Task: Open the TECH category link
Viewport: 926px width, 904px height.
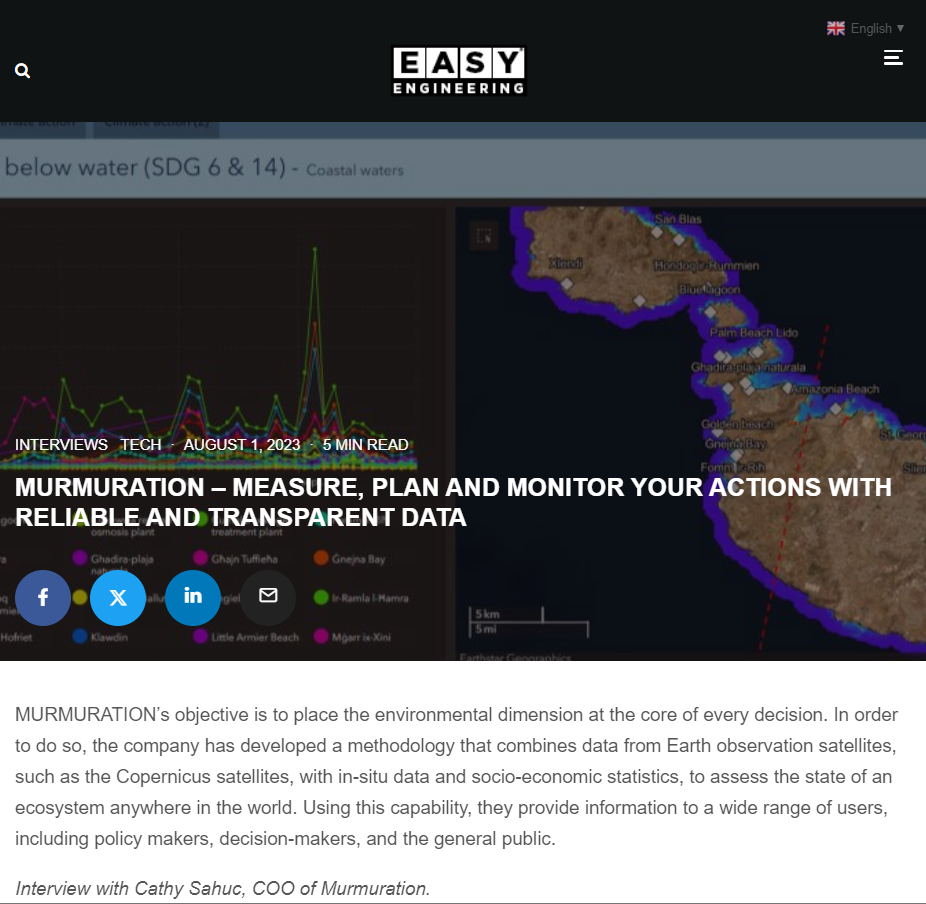Action: tap(141, 445)
